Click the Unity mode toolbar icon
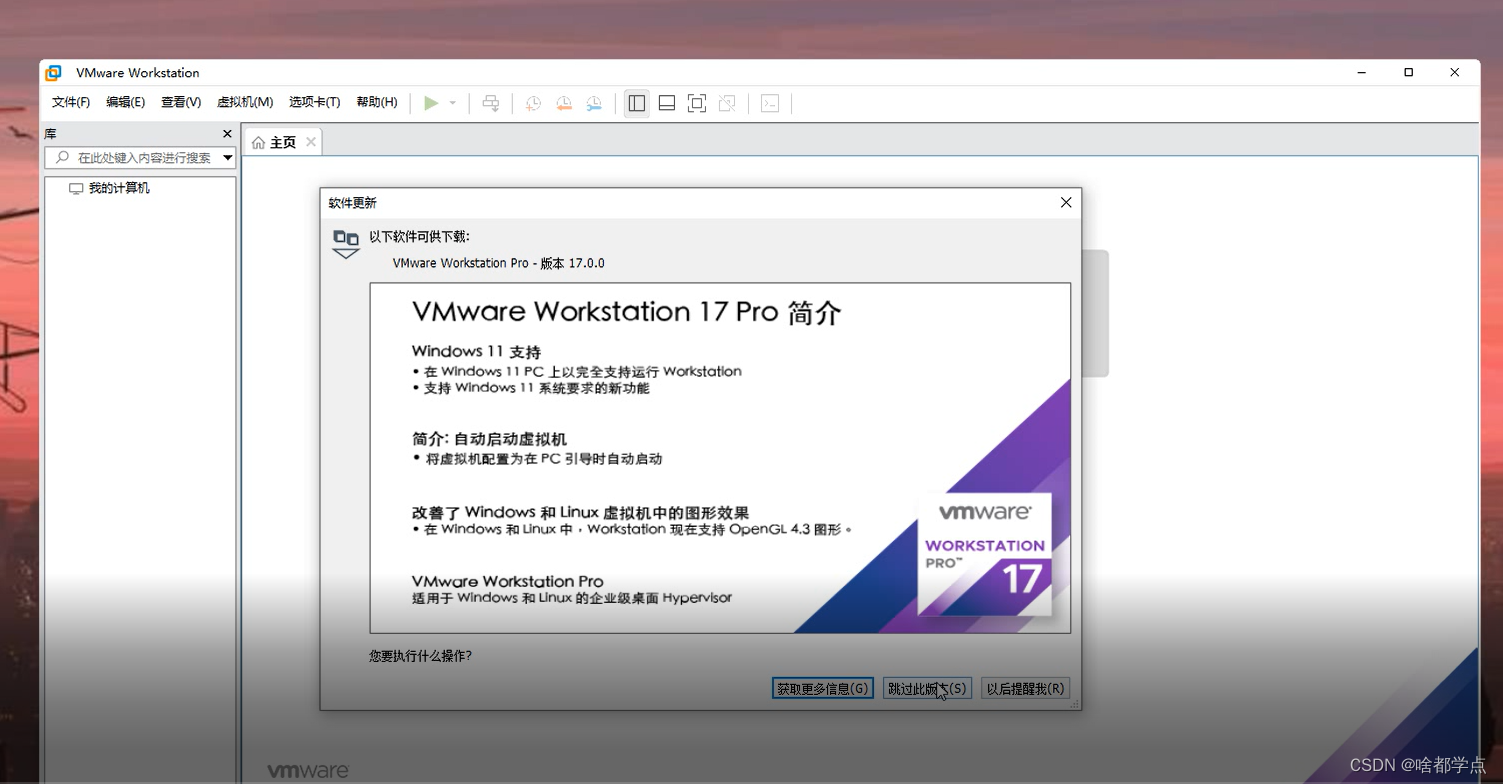 click(727, 103)
